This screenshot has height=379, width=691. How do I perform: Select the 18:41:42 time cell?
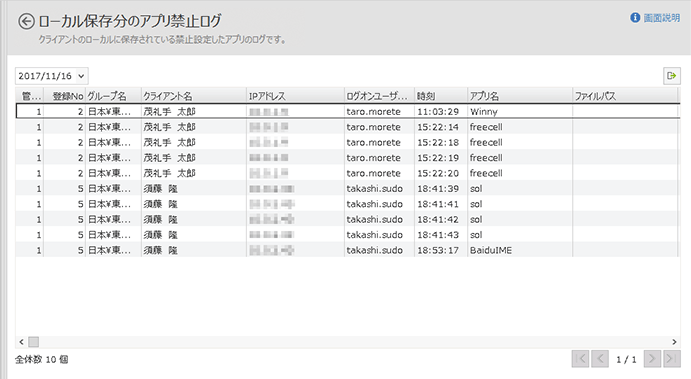coord(441,219)
